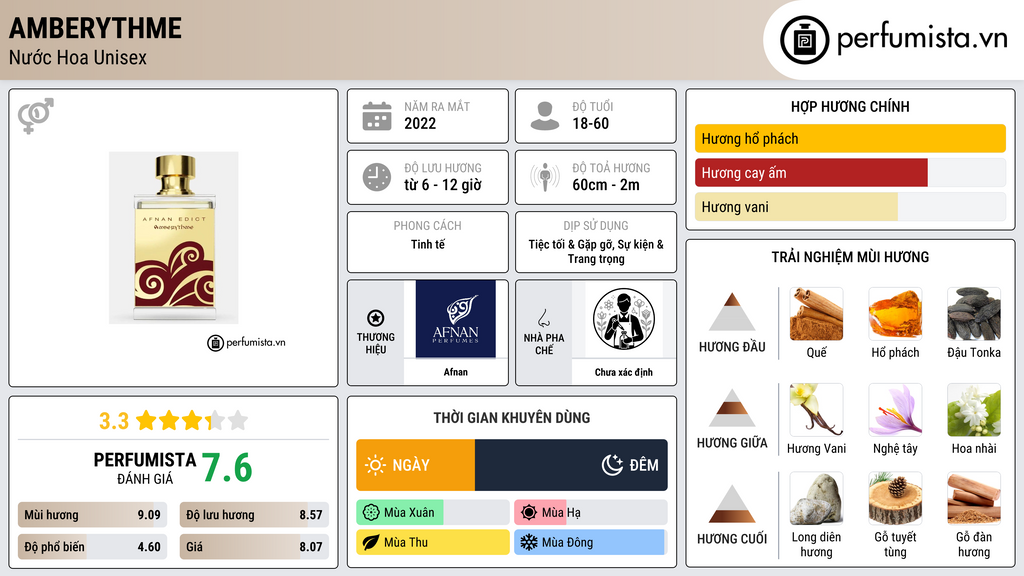
Task: Click the top notes pyramid icon
Action: pyautogui.click(x=732, y=312)
